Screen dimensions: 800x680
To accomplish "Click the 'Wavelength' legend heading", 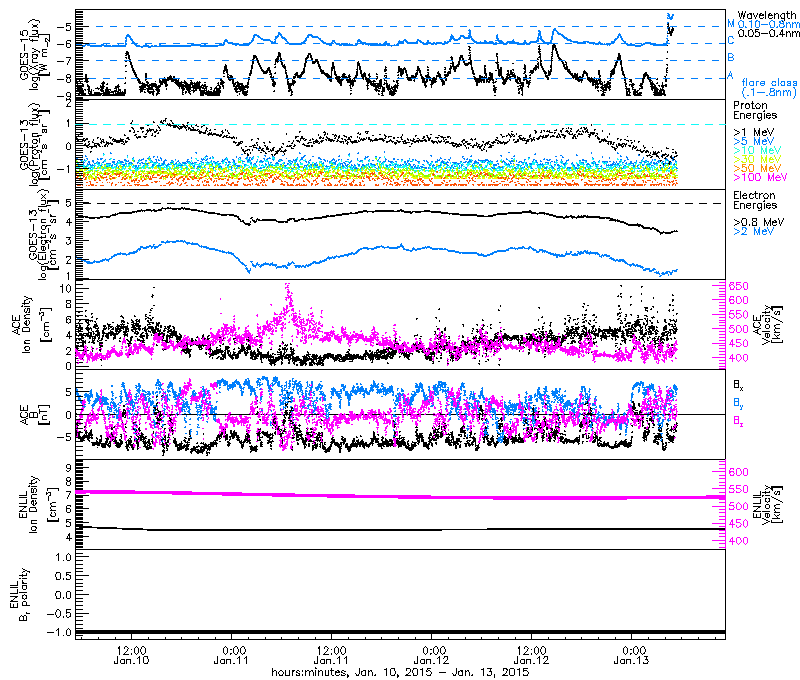I will tap(766, 15).
